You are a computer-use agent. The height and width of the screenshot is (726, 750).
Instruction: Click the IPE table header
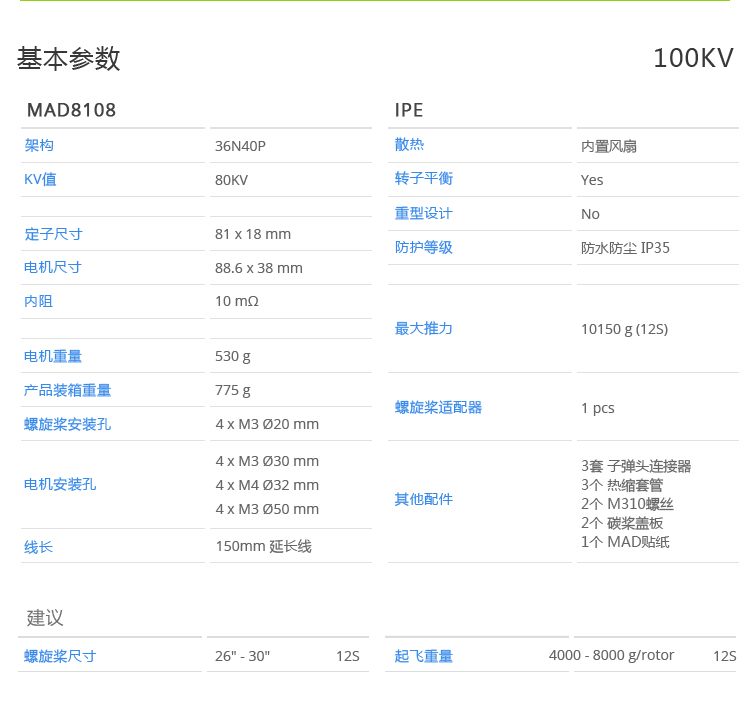coord(409,110)
